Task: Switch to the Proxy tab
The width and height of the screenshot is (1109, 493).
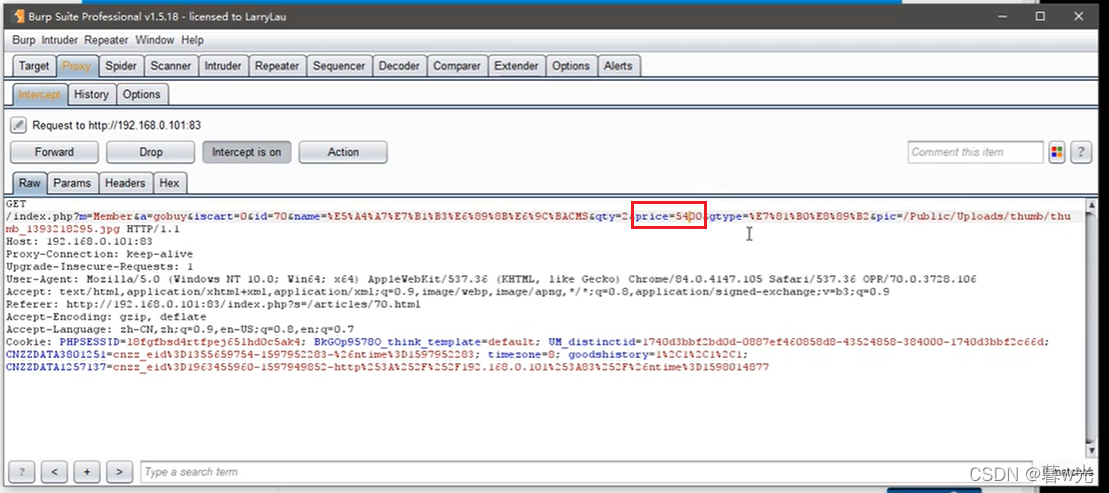Action: click(76, 66)
